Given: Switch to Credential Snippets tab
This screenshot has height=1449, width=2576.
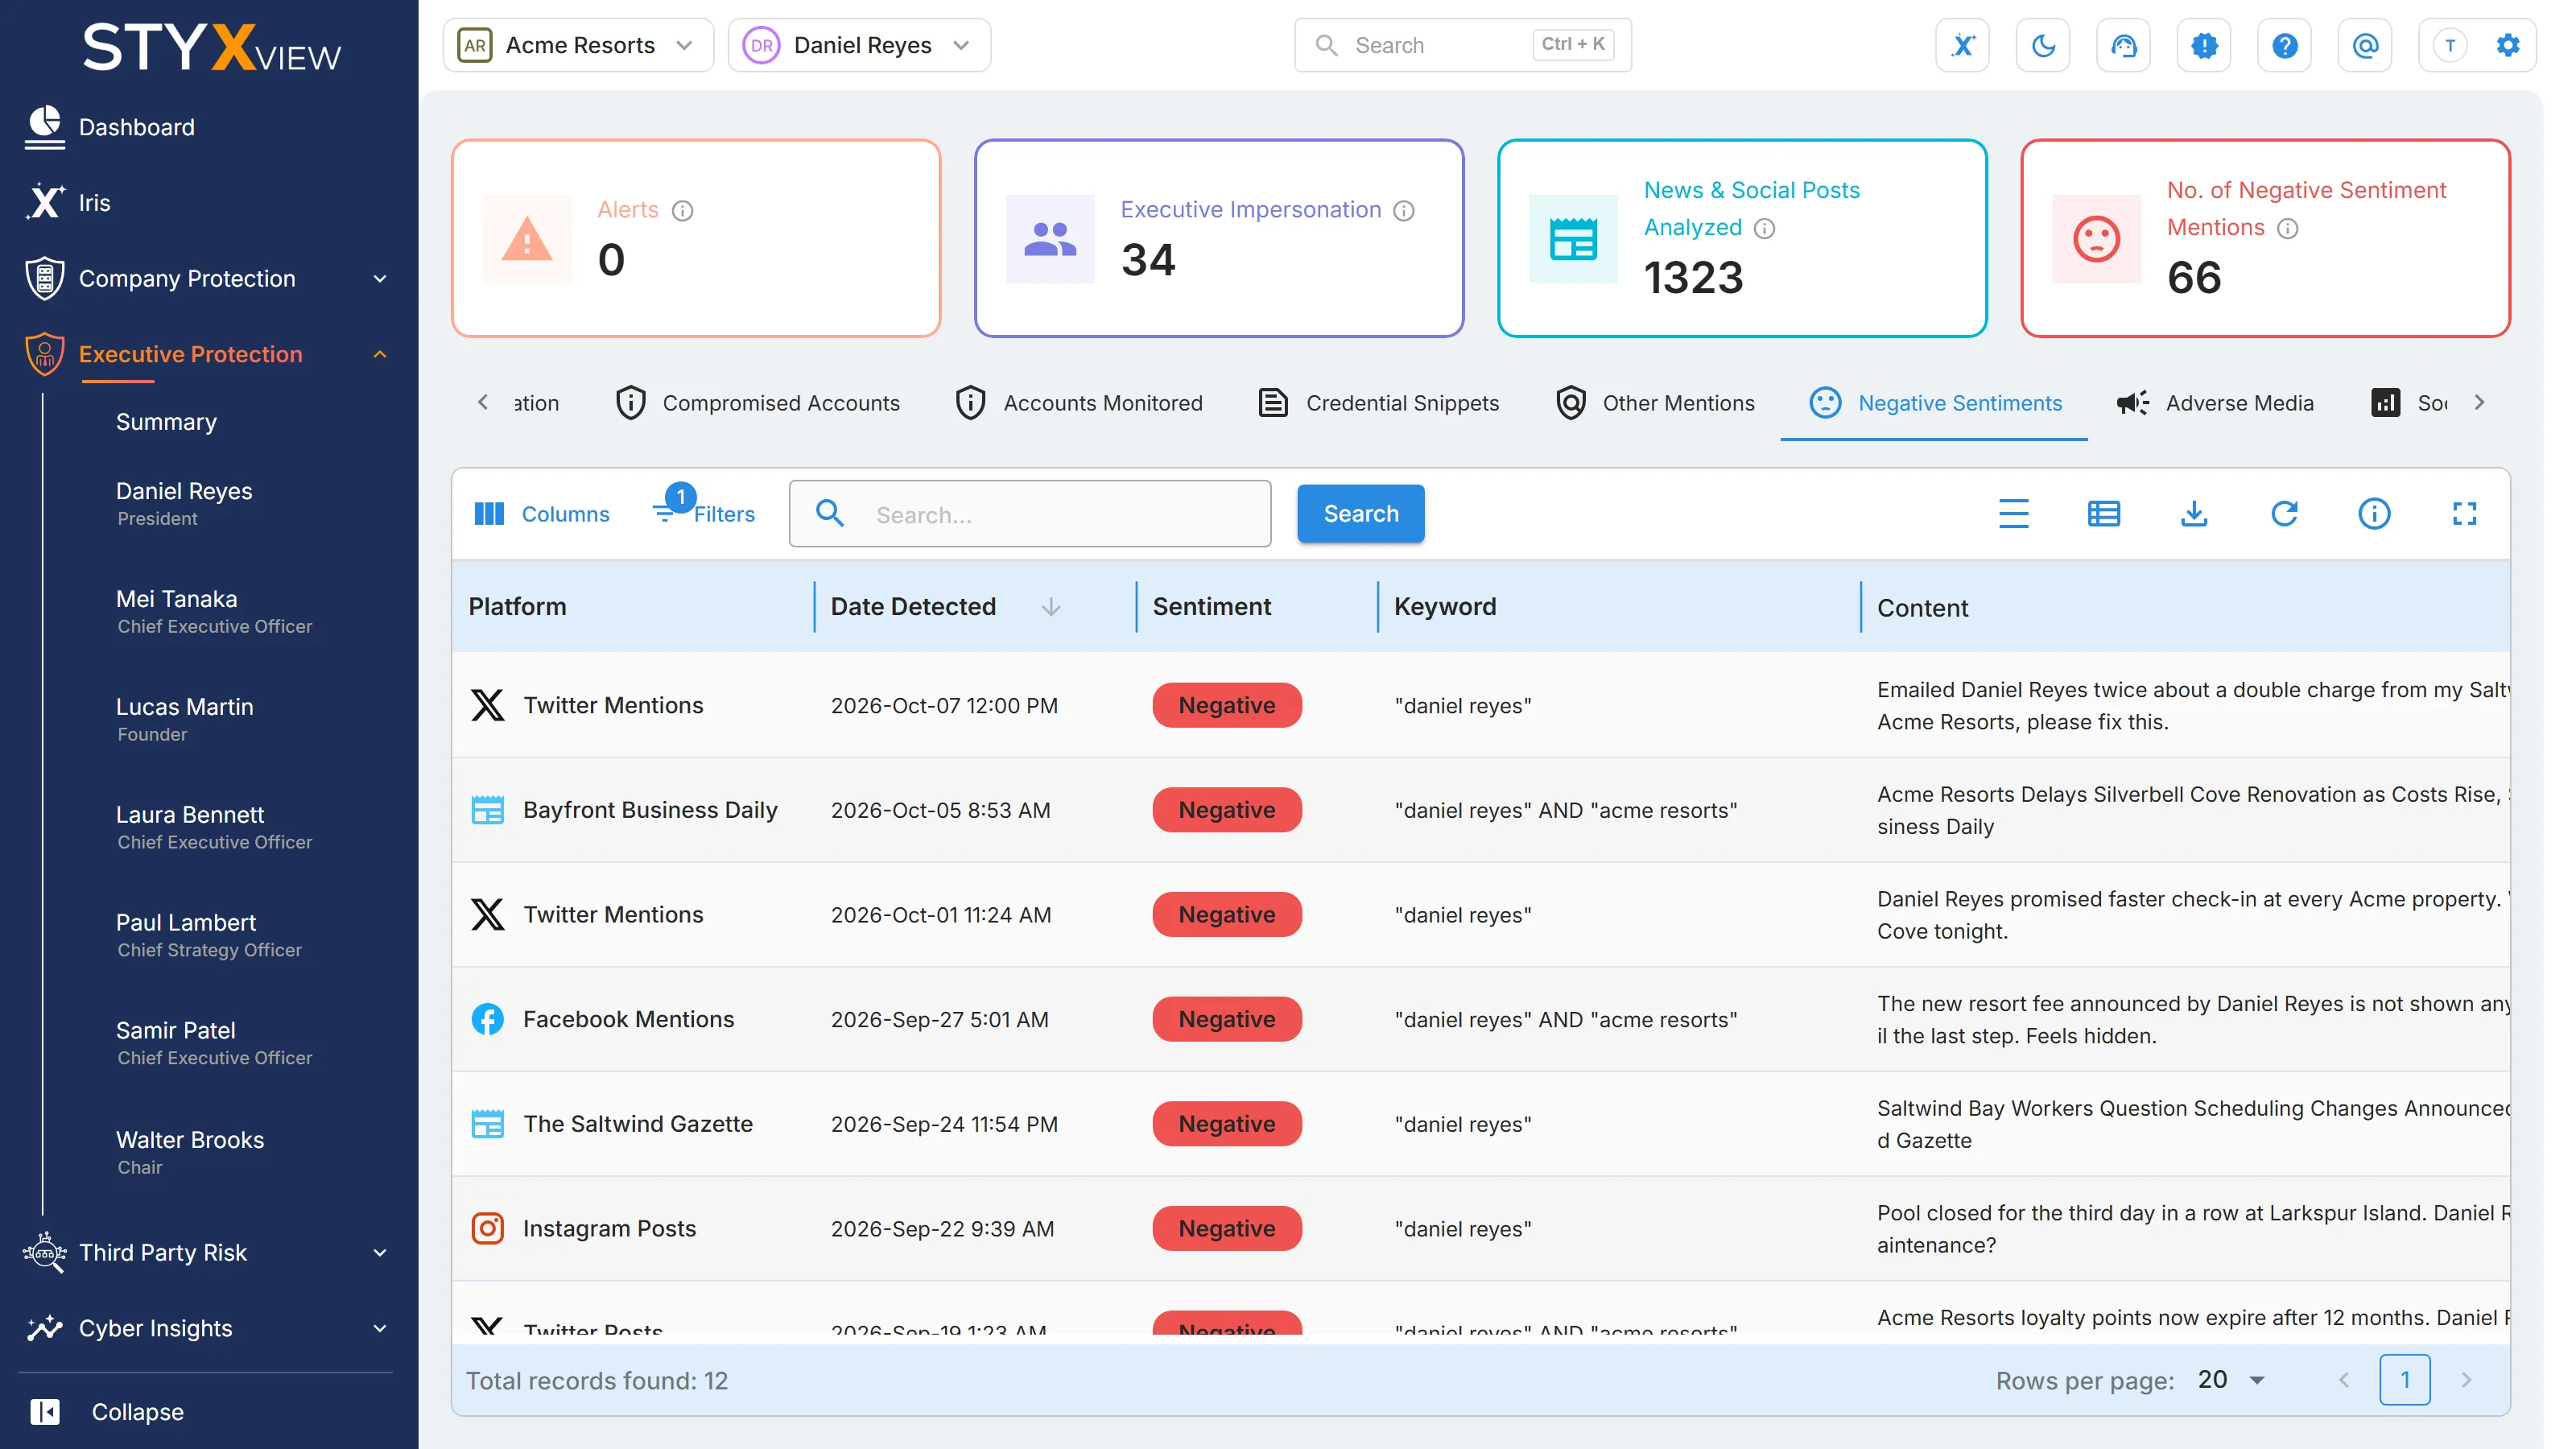Looking at the screenshot, I should (x=1378, y=403).
